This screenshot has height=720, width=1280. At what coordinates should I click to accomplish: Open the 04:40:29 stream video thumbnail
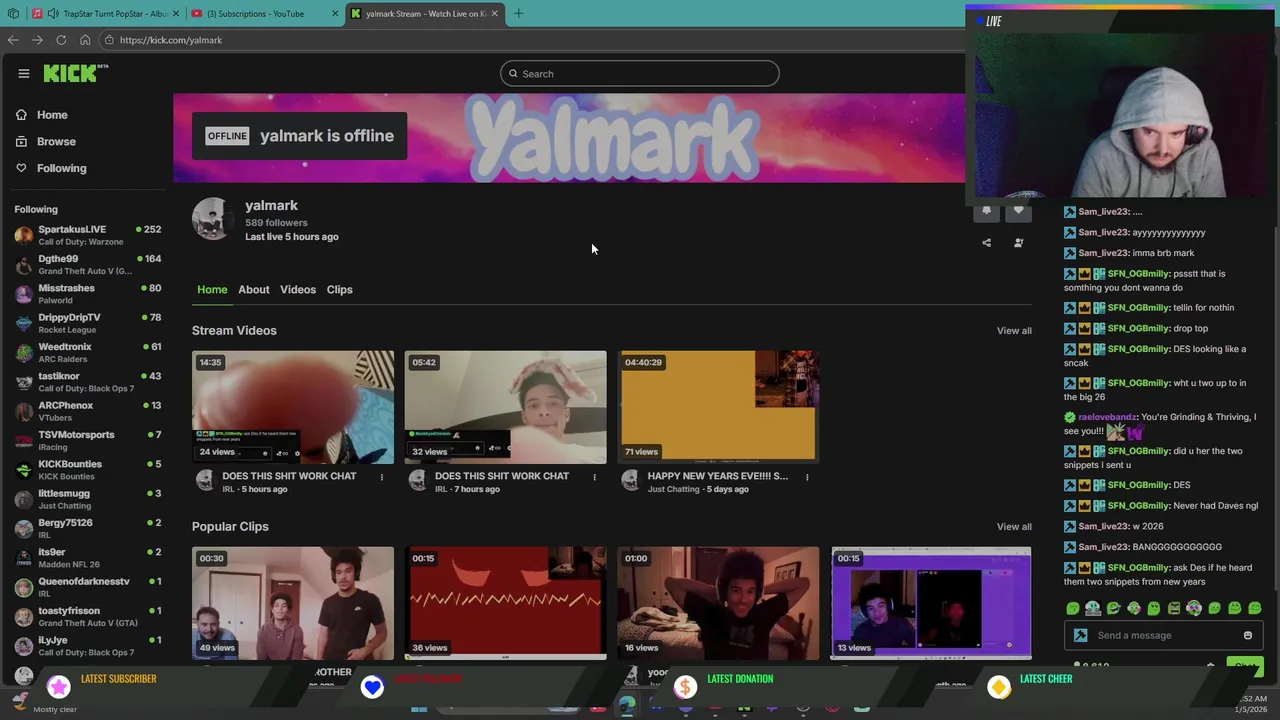point(718,407)
